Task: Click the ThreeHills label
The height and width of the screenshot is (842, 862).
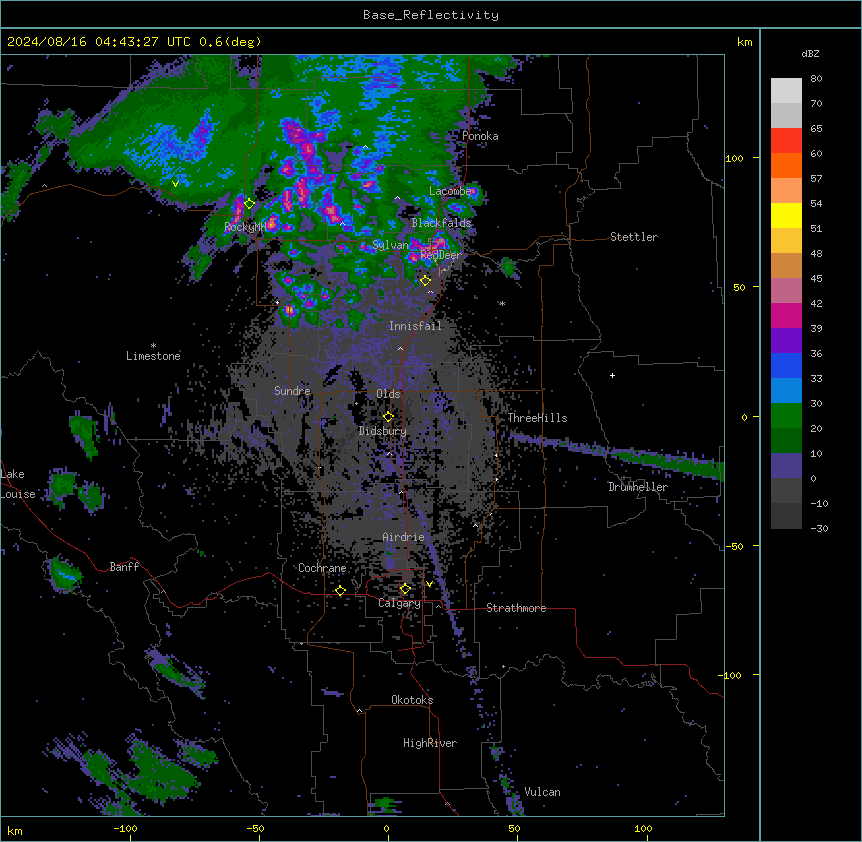Action: coord(537,418)
